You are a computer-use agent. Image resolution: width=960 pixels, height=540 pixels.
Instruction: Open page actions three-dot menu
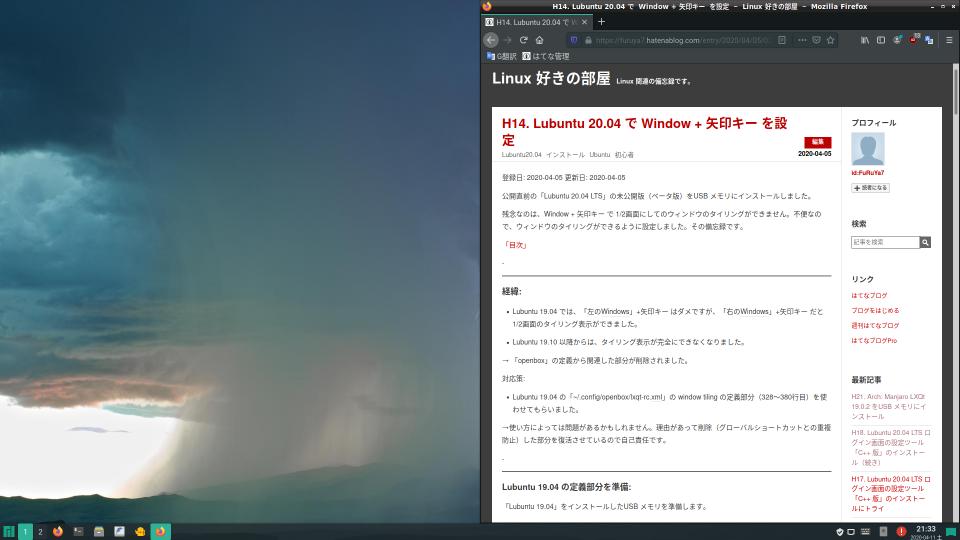click(802, 40)
